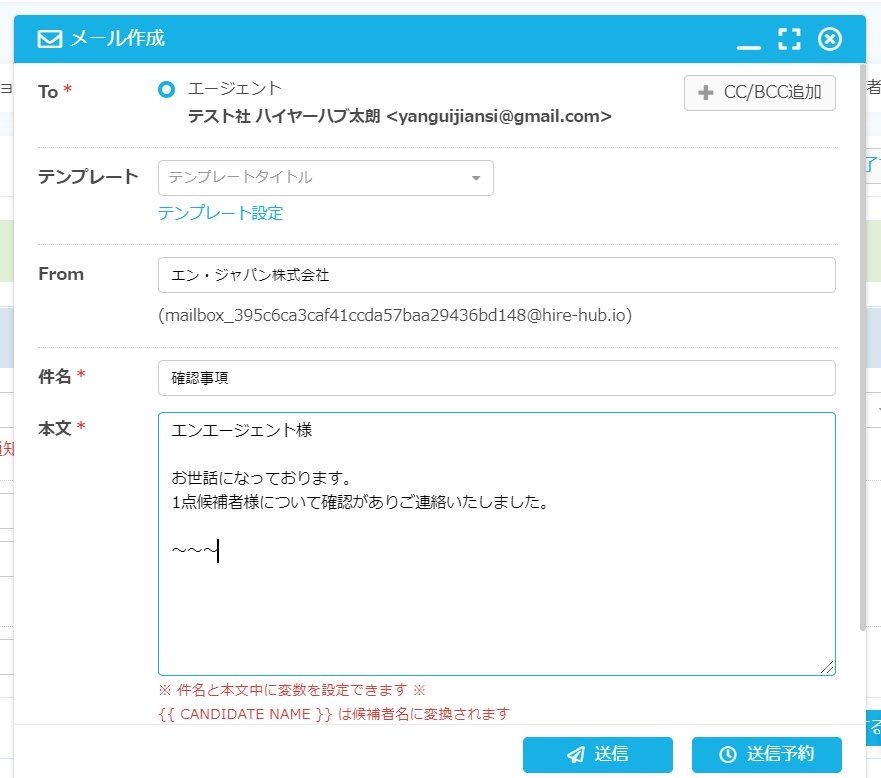Select the エージェント radio button

click(x=166, y=89)
